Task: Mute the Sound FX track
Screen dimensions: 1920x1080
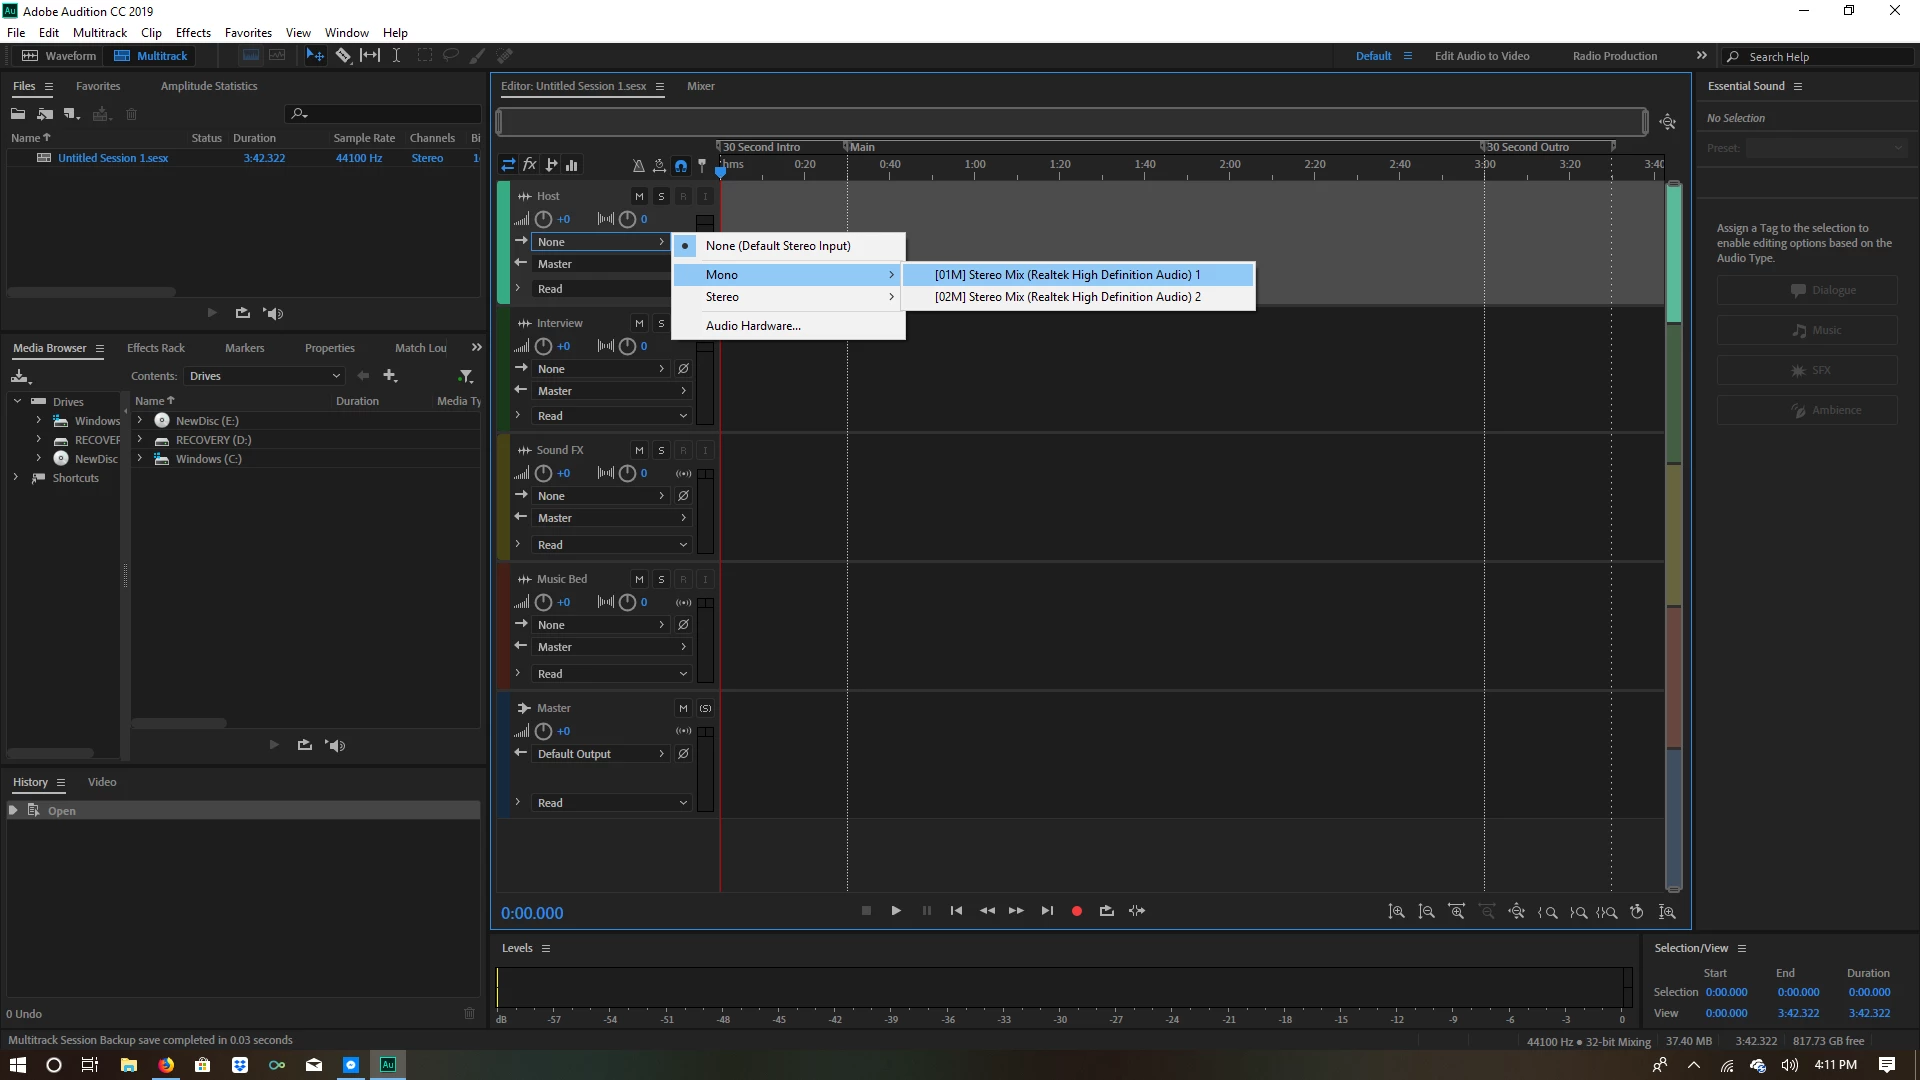Action: 639,450
